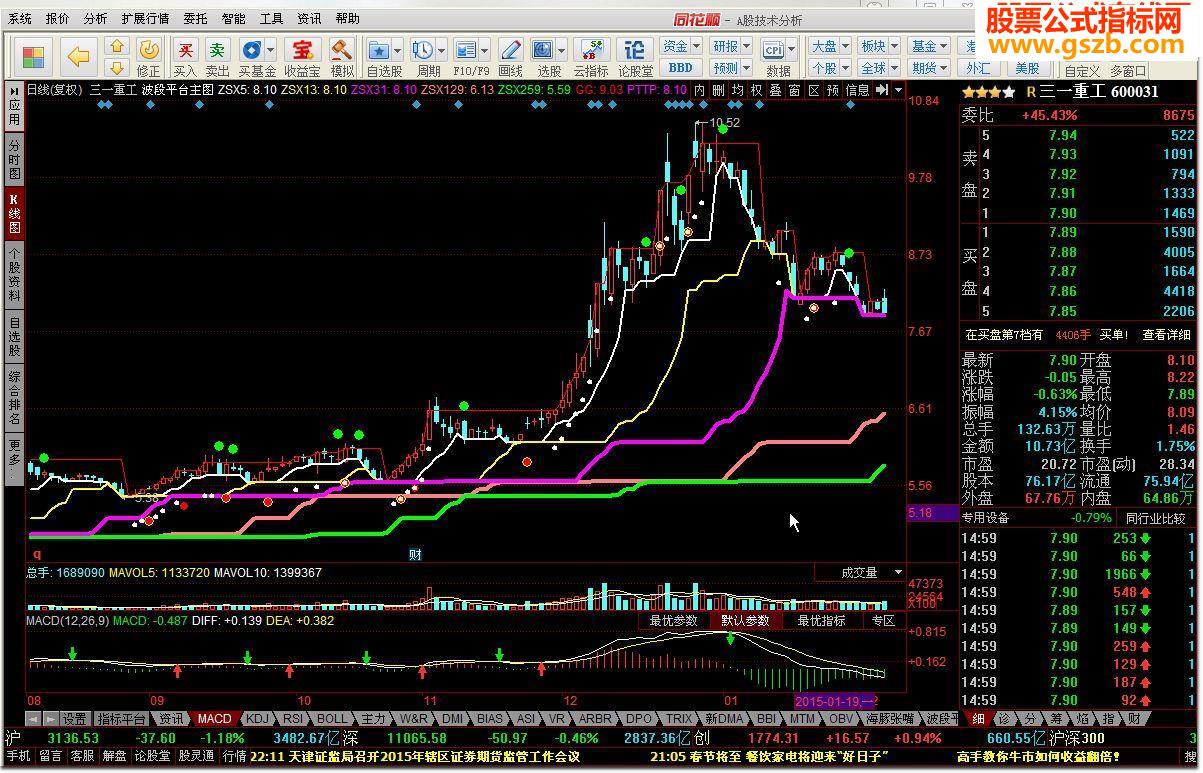Toggle the 区 range option
The width and height of the screenshot is (1203, 773).
813,89
